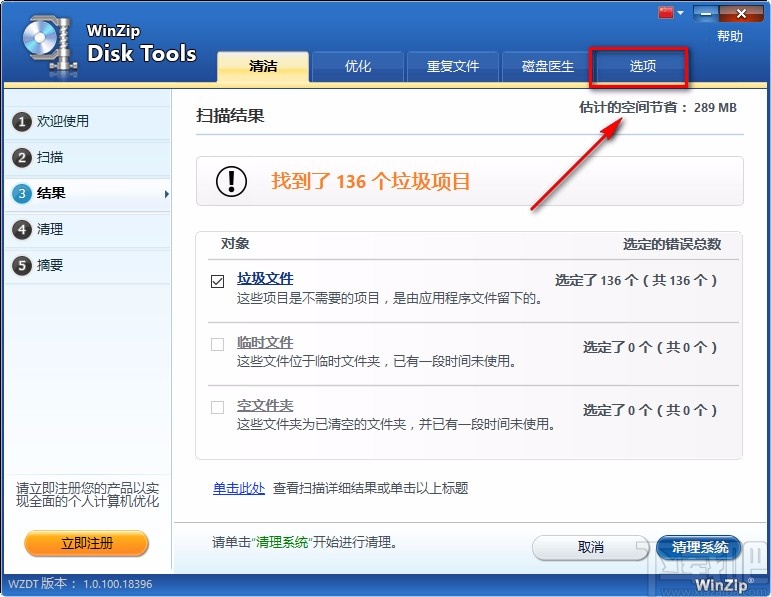Image resolution: width=771 pixels, height=597 pixels.
Task: Switch to the 优化 tab
Action: (x=358, y=66)
